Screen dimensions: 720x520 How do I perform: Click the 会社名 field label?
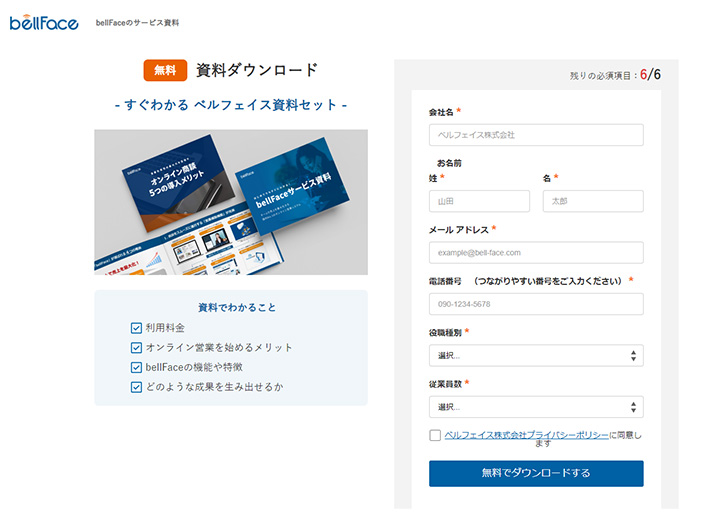point(441,112)
